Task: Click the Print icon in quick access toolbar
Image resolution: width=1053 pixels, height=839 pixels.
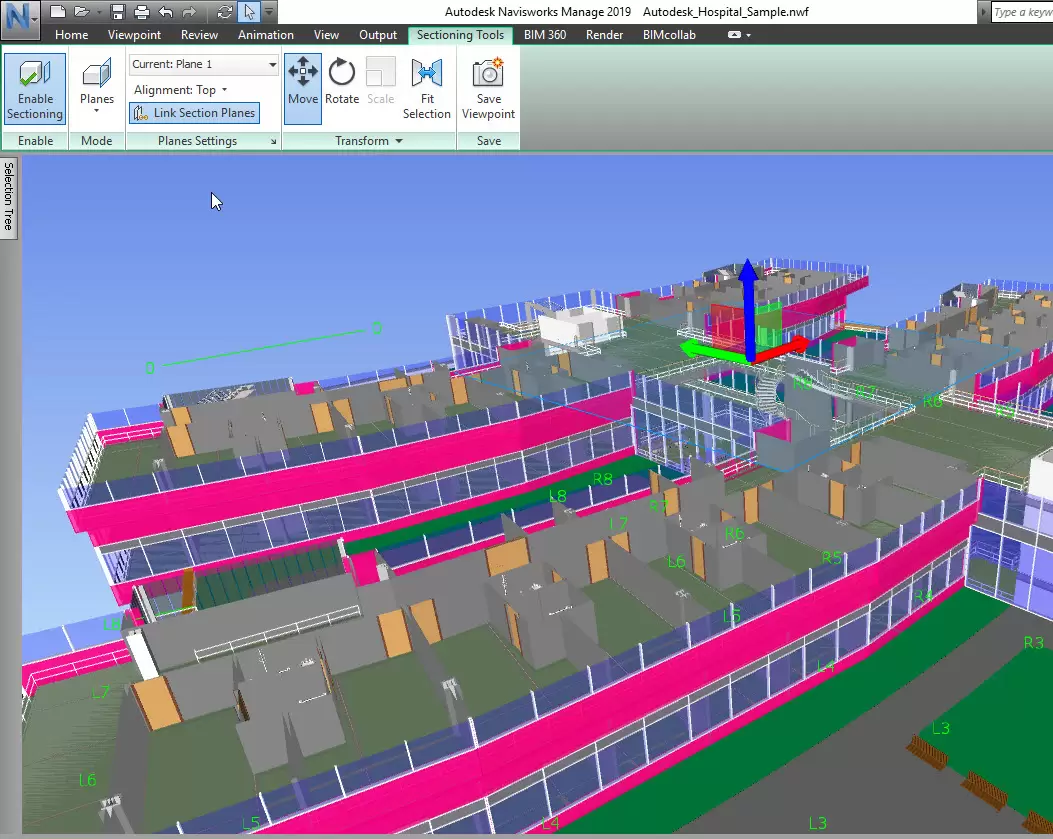Action: (141, 12)
